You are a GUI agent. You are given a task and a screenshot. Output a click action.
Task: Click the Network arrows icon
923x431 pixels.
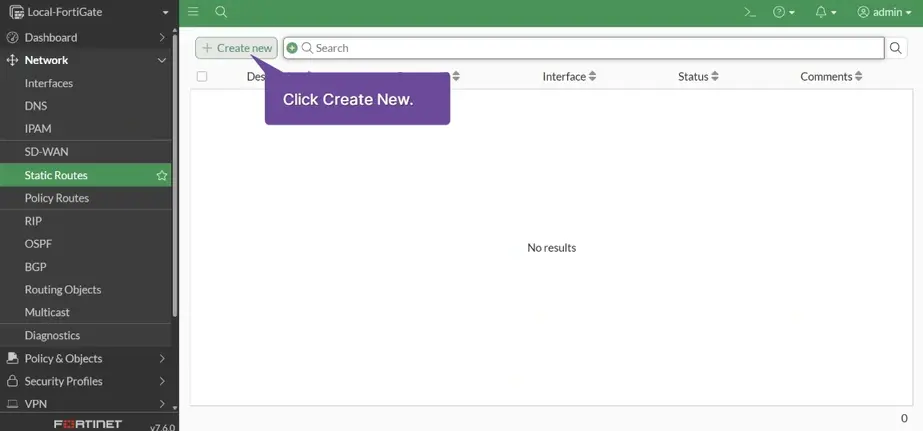(x=12, y=60)
